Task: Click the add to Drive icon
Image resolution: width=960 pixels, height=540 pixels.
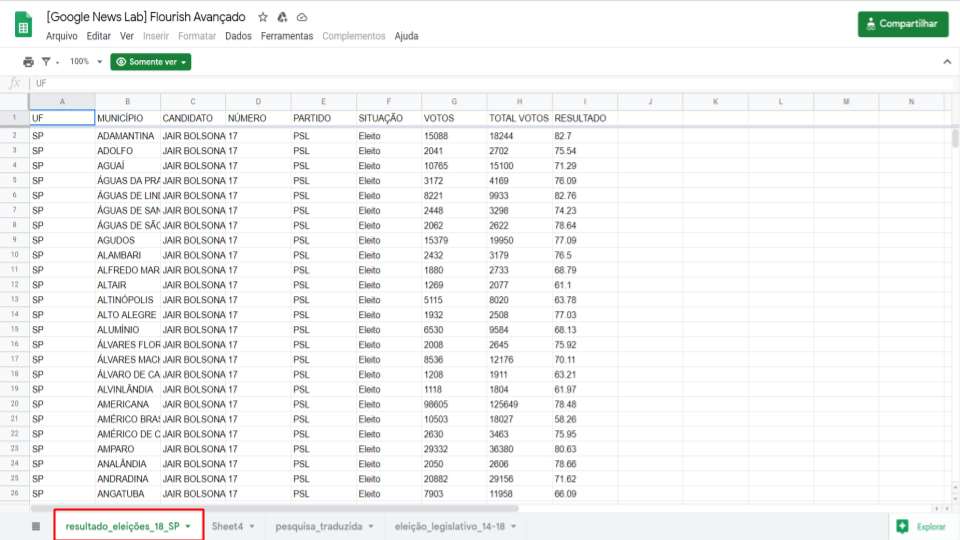Action: tap(282, 17)
